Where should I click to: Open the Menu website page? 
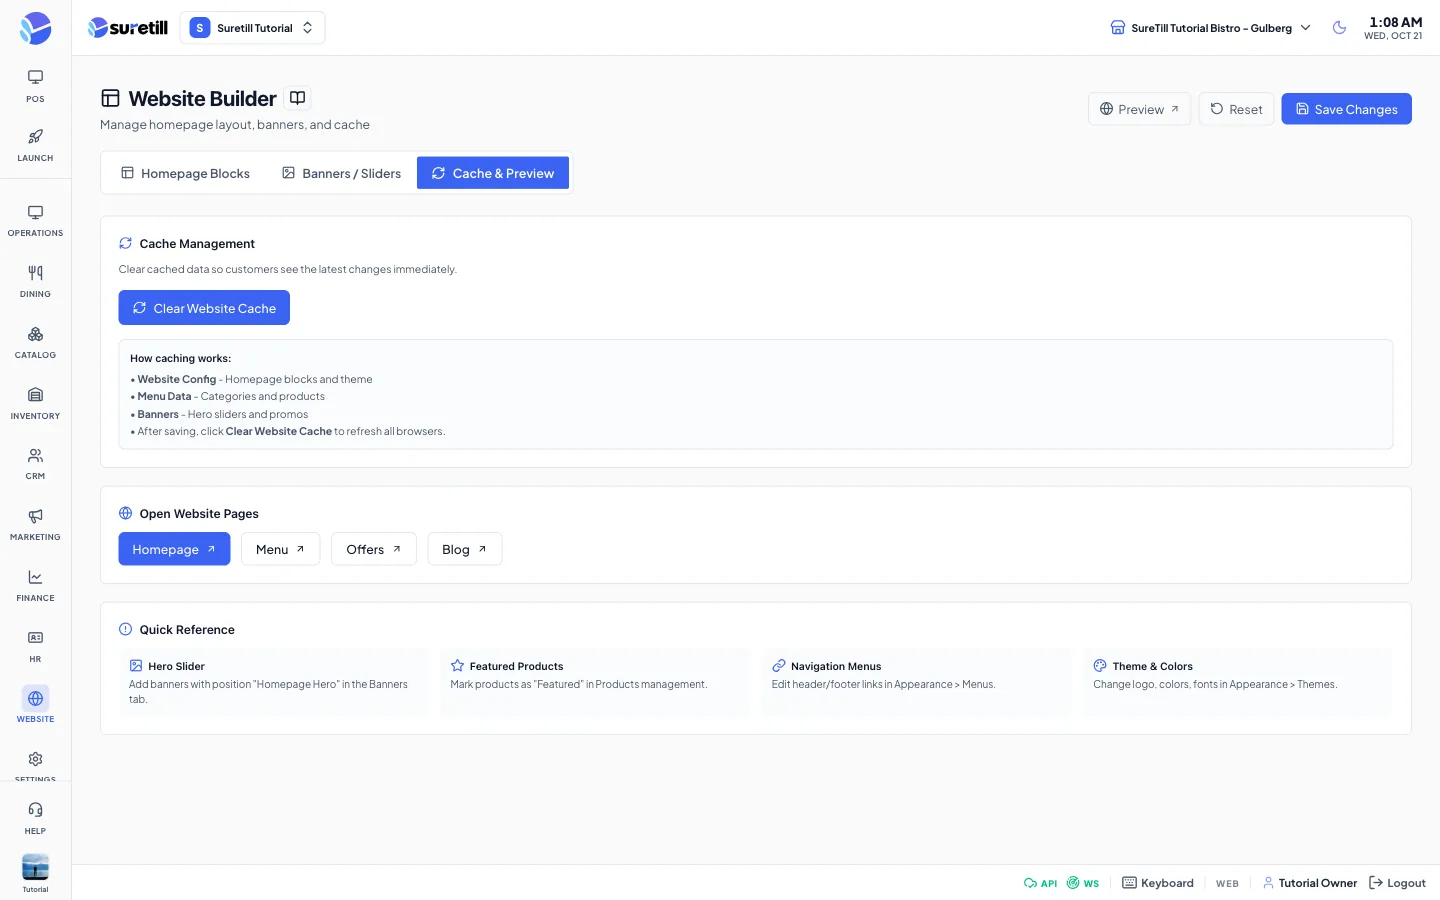(x=280, y=549)
